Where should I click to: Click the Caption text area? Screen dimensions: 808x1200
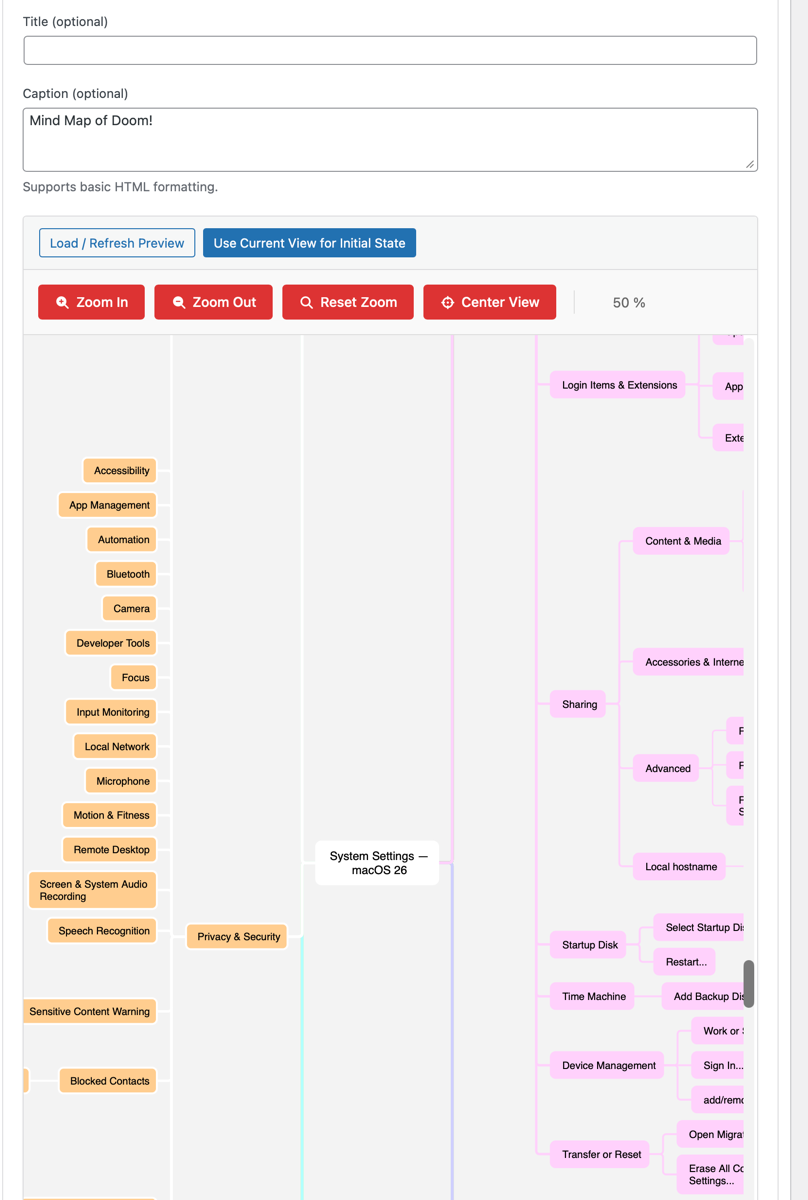coord(389,135)
